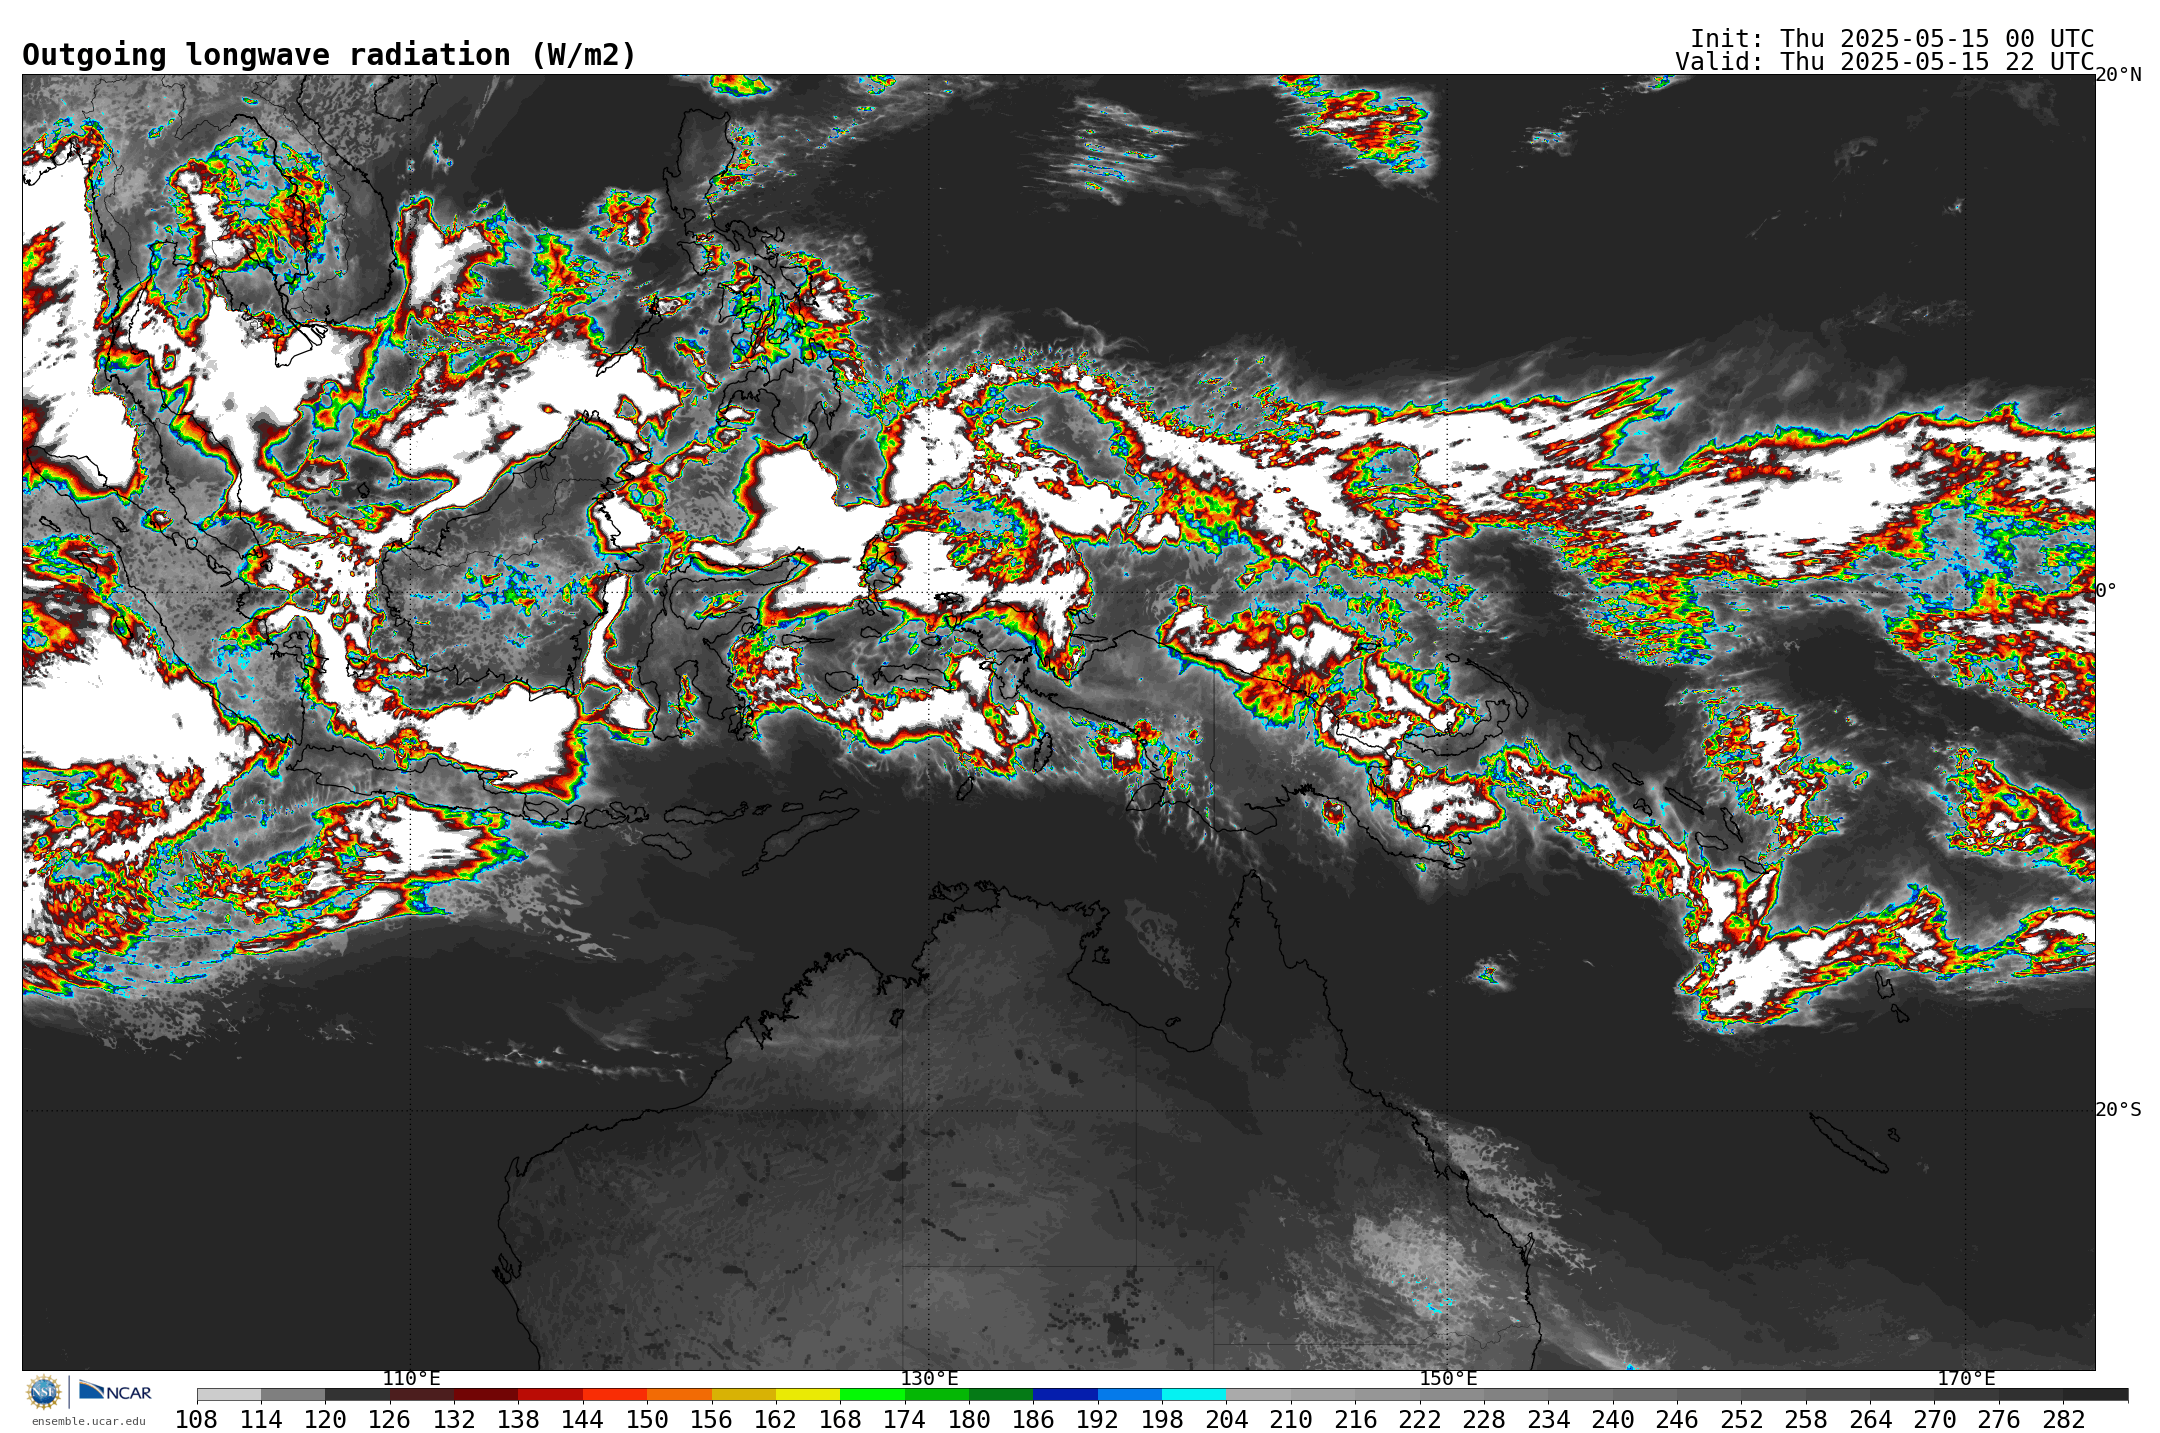Viewport: 2160px width, 1433px height.
Task: Click the colorbar tick label 228
Action: 1484,1420
